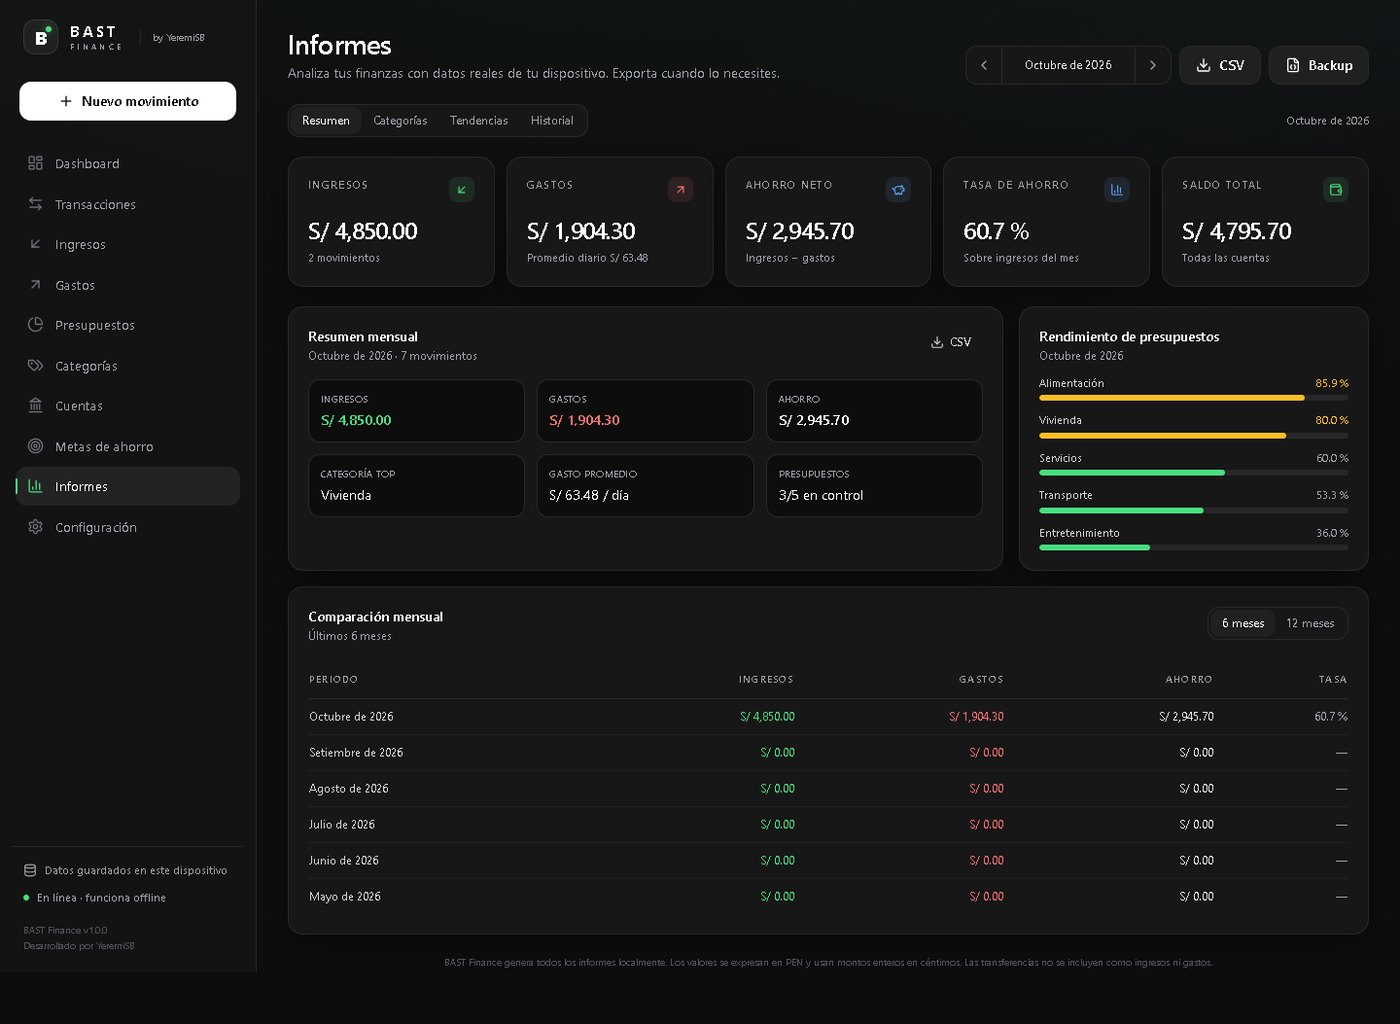This screenshot has height=1024, width=1400.
Task: Click the Backup button
Action: point(1319,65)
